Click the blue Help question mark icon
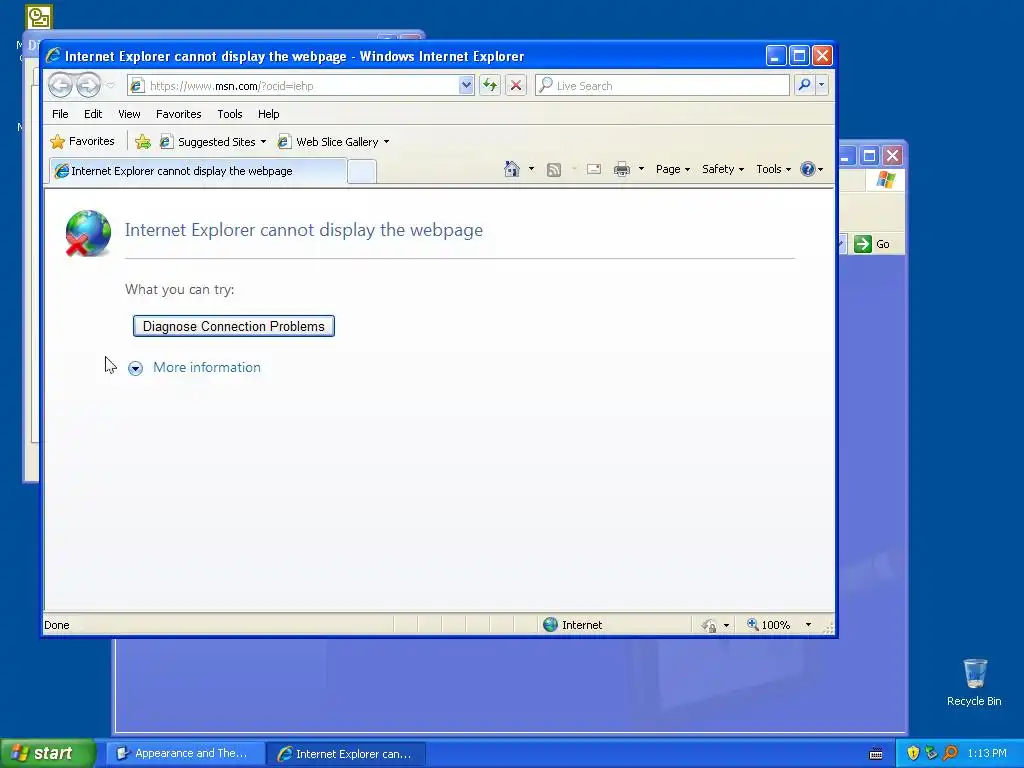The height and width of the screenshot is (768, 1024). (x=808, y=169)
